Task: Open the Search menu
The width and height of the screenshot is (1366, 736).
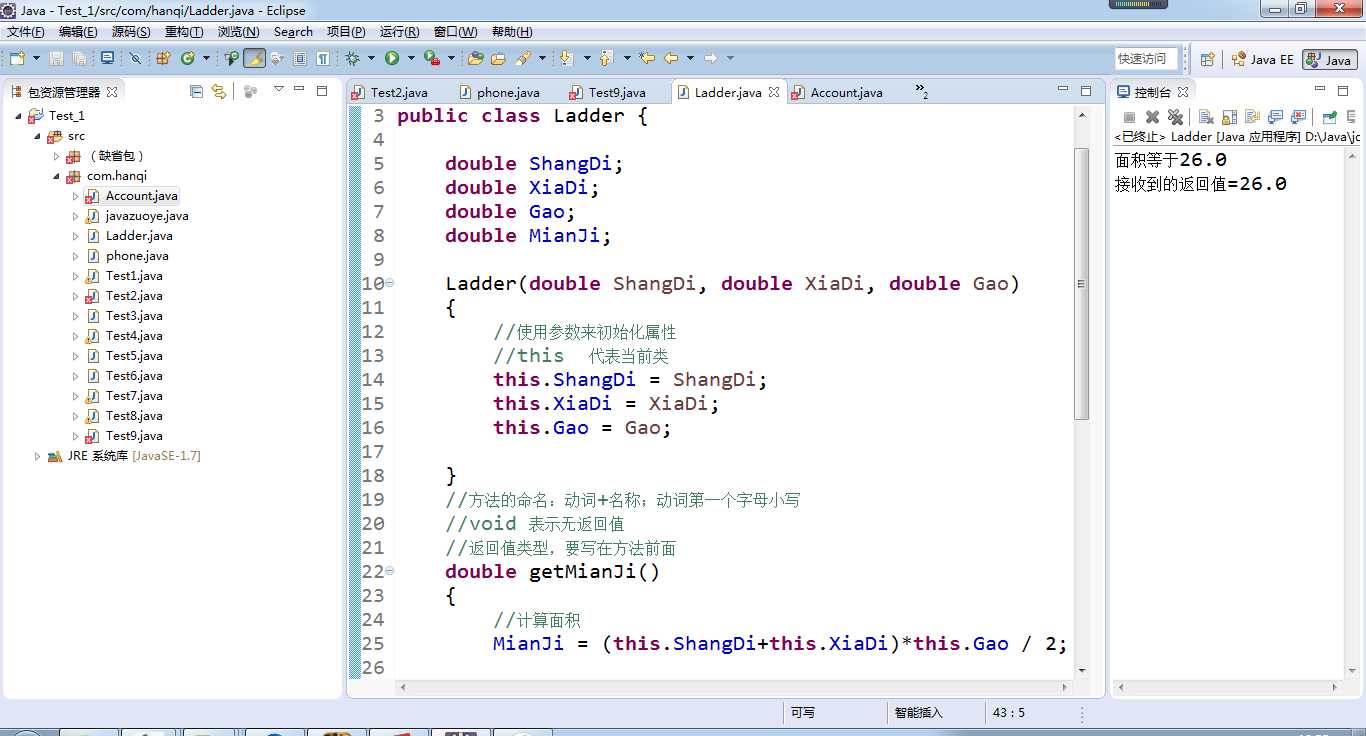Action: 293,32
